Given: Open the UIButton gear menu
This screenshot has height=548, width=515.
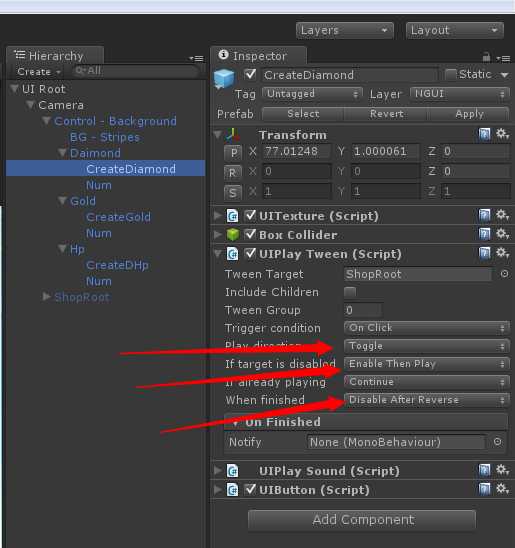Looking at the screenshot, I should 502,489.
